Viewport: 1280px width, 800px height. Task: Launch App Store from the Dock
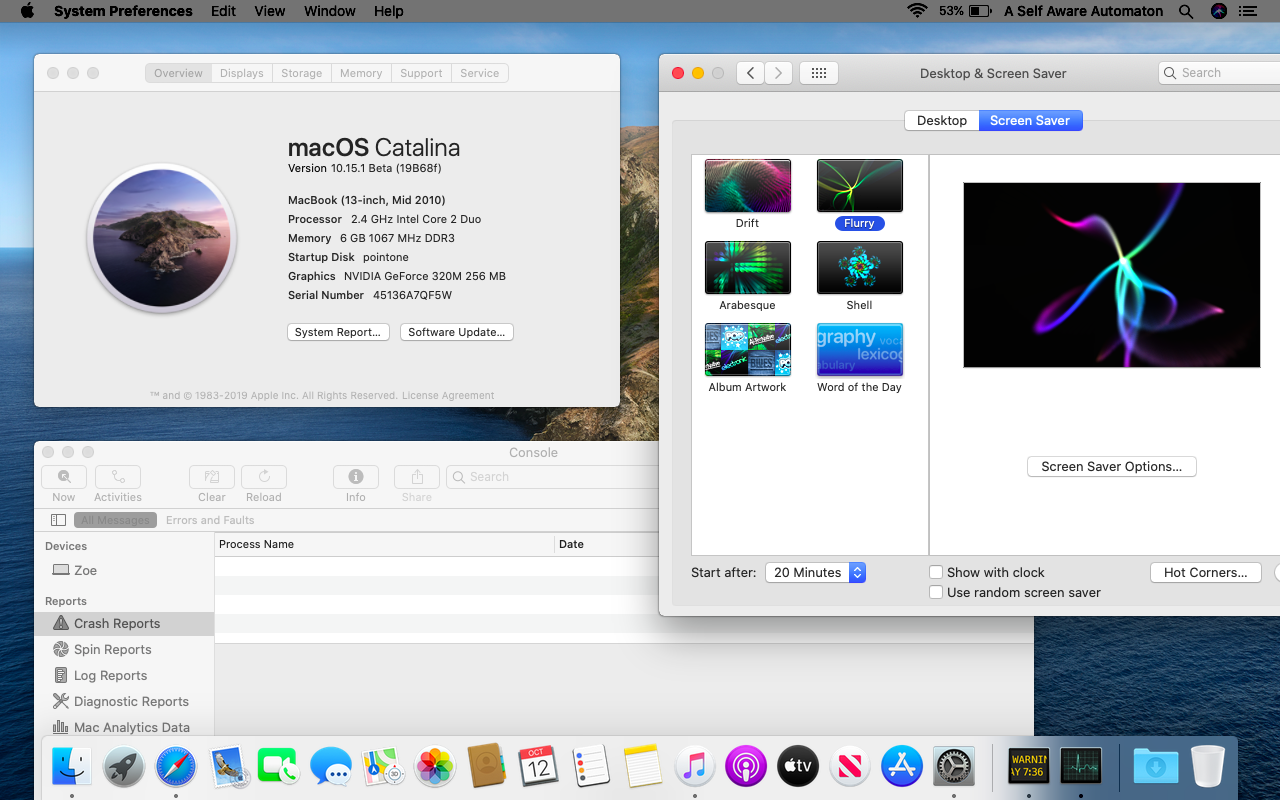coord(902,767)
